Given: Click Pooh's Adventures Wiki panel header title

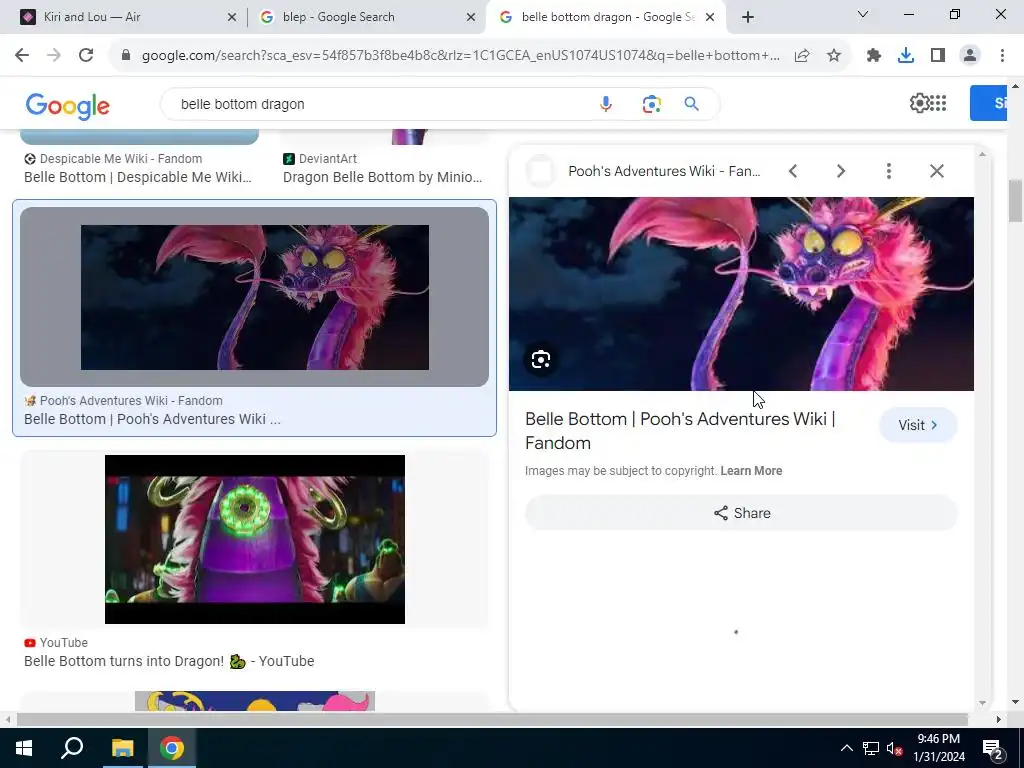Looking at the screenshot, I should pyautogui.click(x=664, y=171).
